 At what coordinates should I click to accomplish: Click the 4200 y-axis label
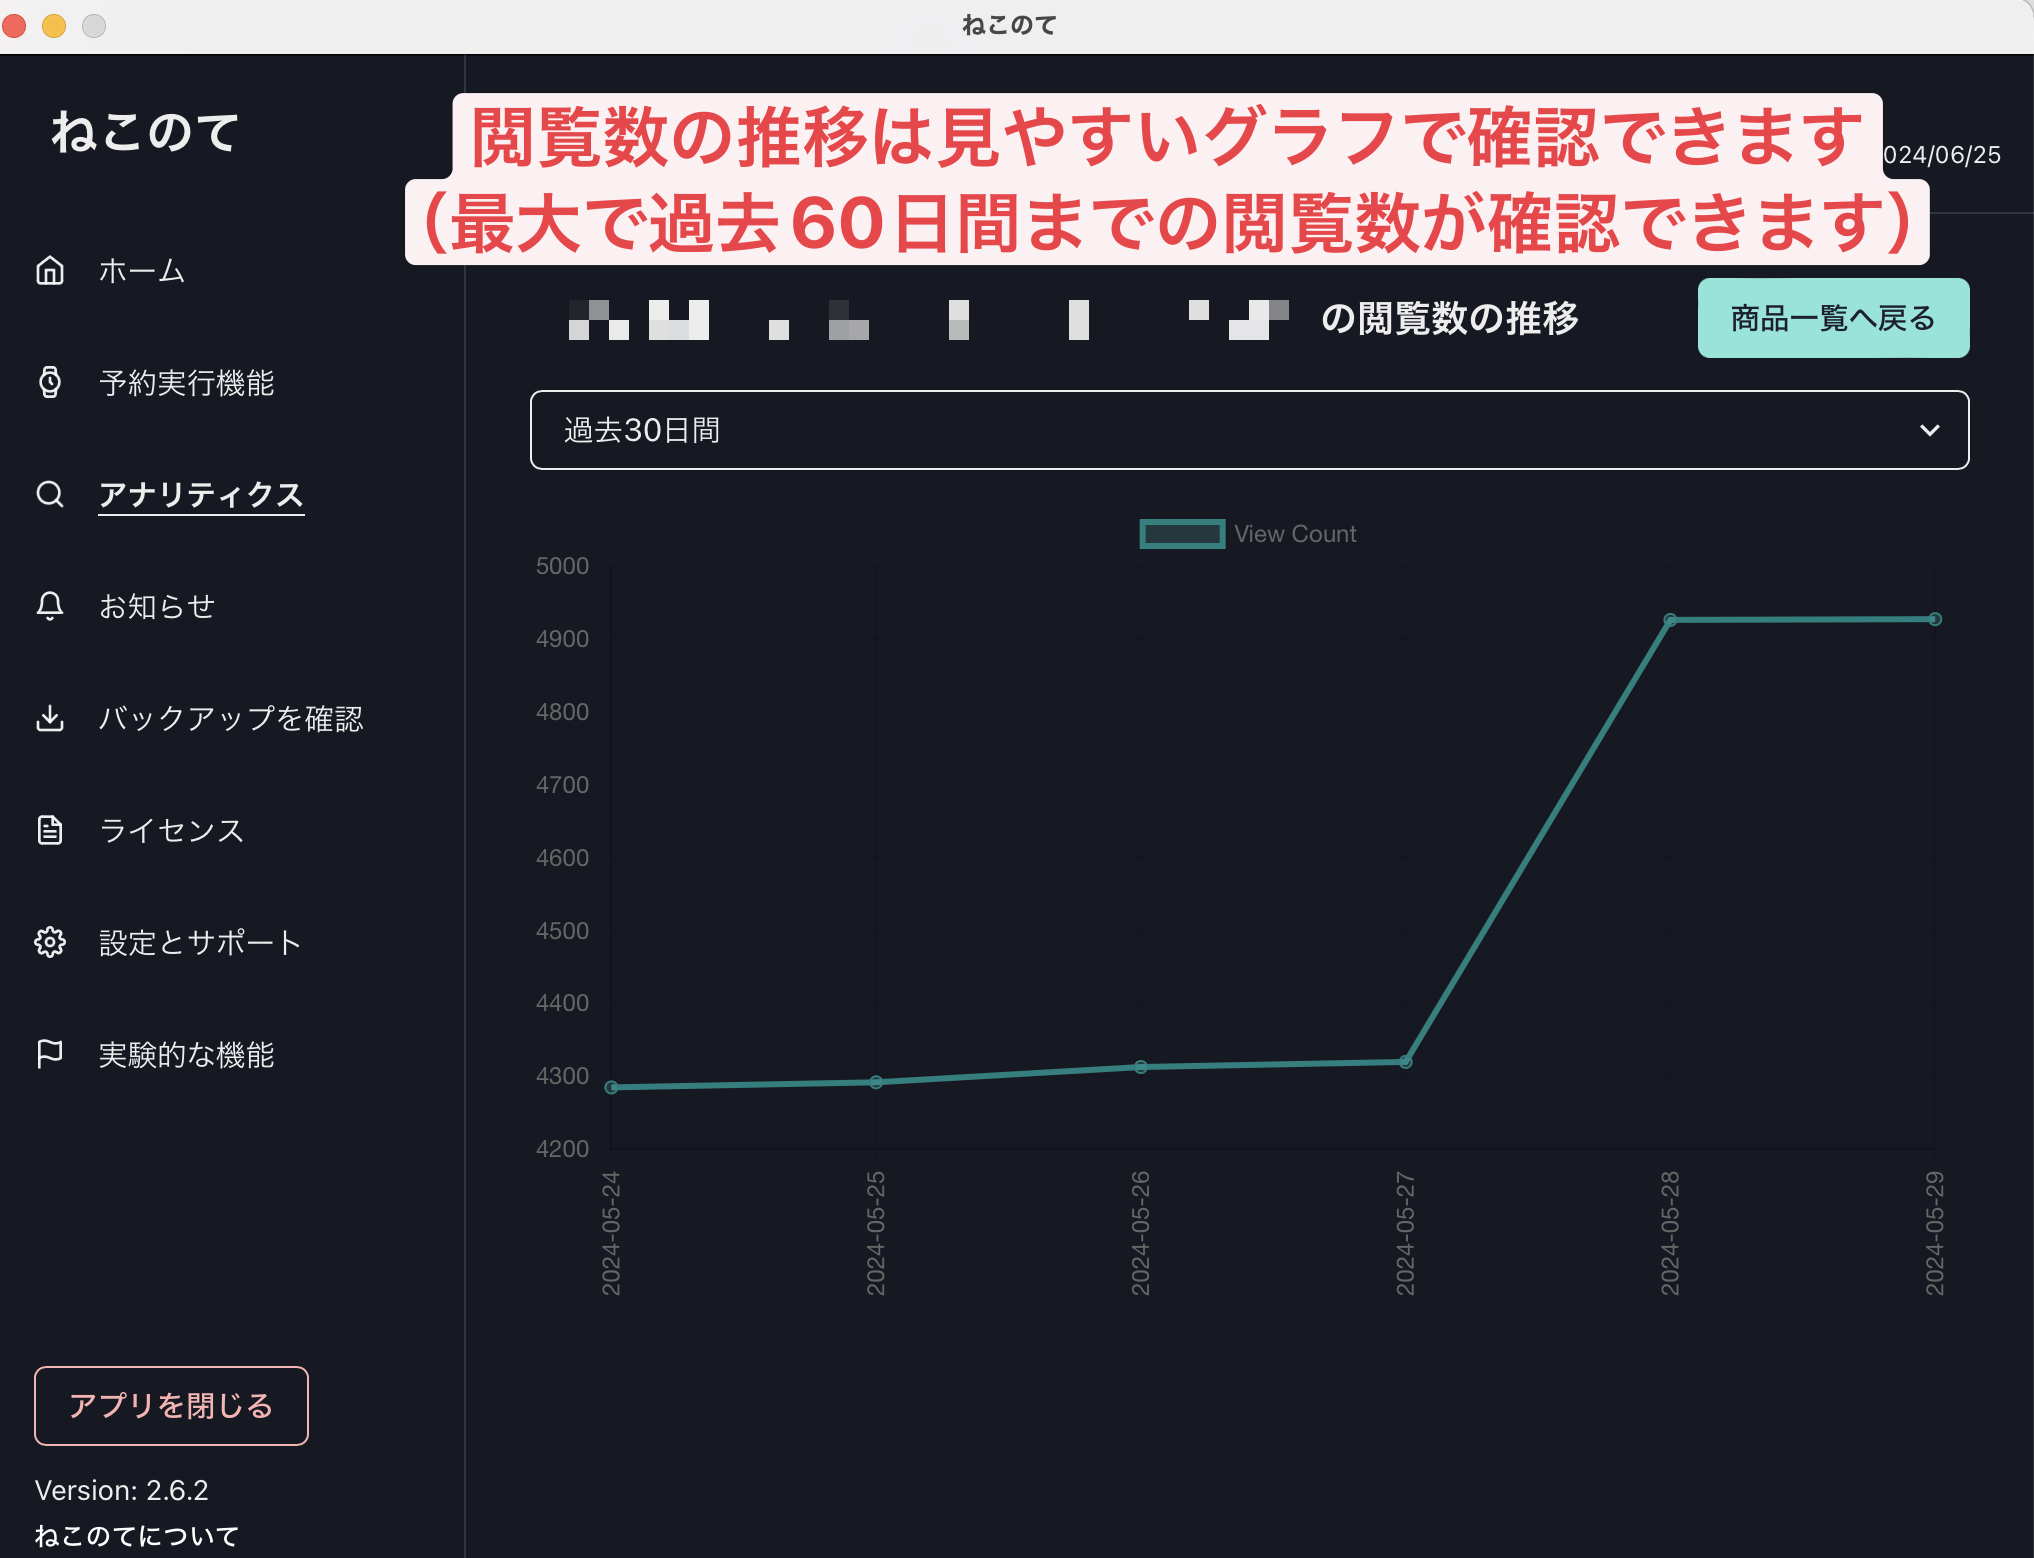(562, 1149)
